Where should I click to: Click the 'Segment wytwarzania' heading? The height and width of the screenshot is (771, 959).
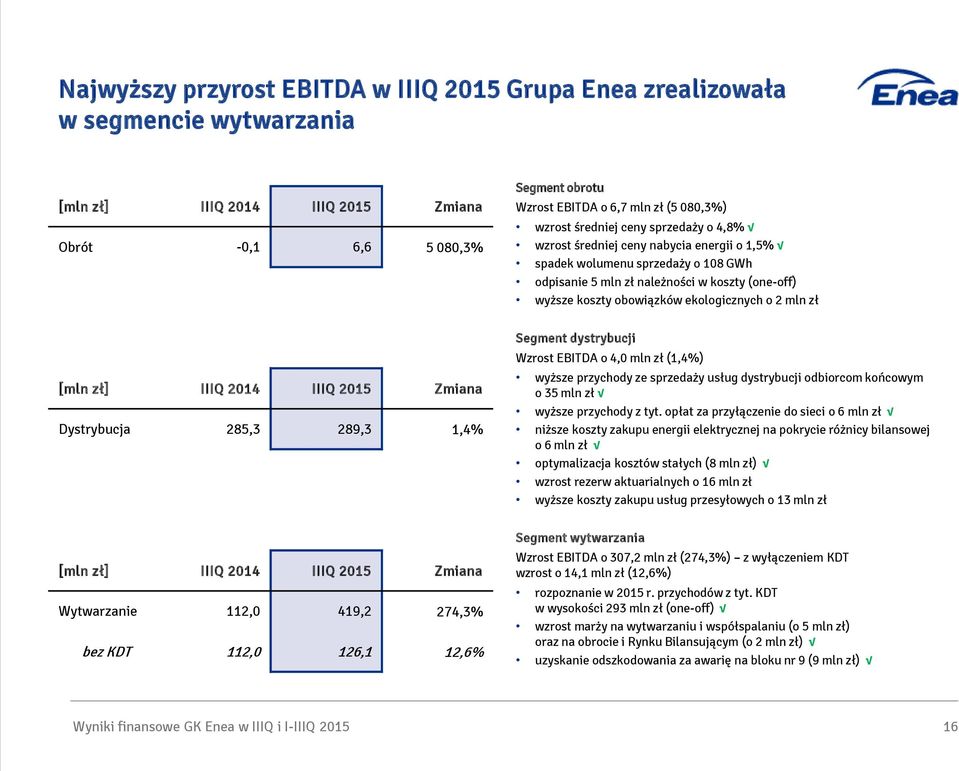(x=580, y=538)
